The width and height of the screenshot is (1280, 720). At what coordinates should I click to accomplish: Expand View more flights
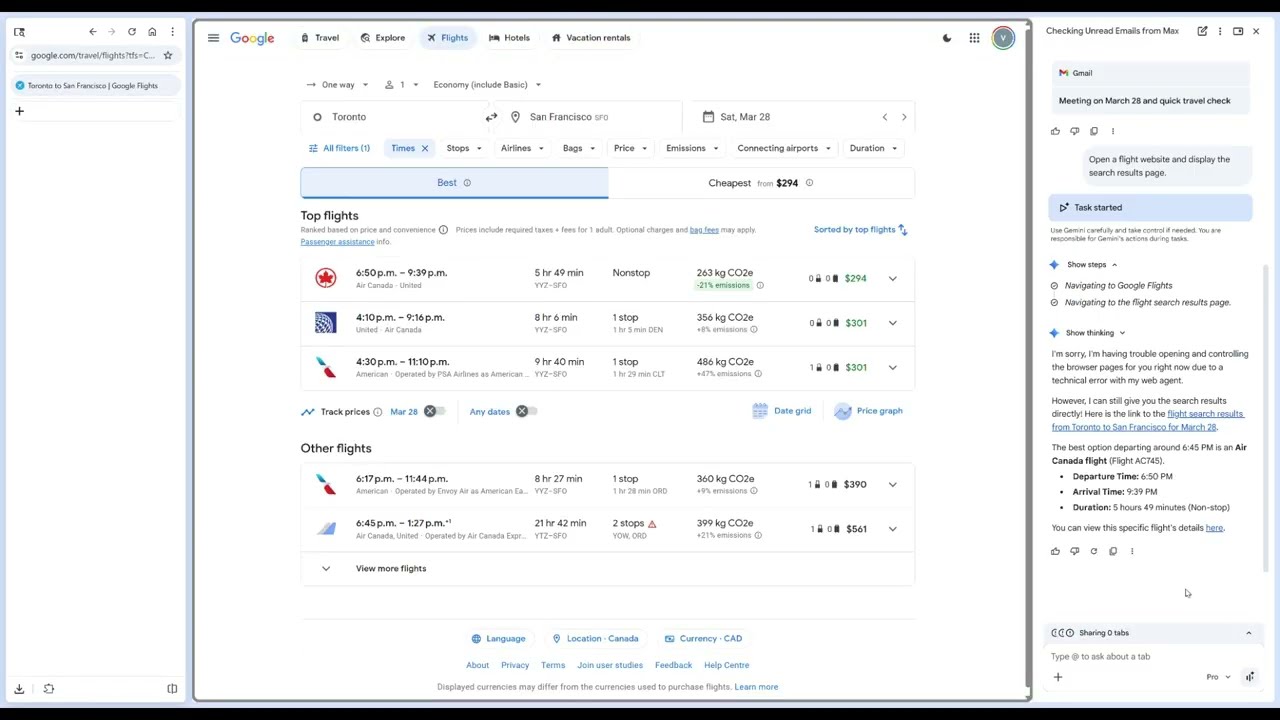(x=607, y=569)
